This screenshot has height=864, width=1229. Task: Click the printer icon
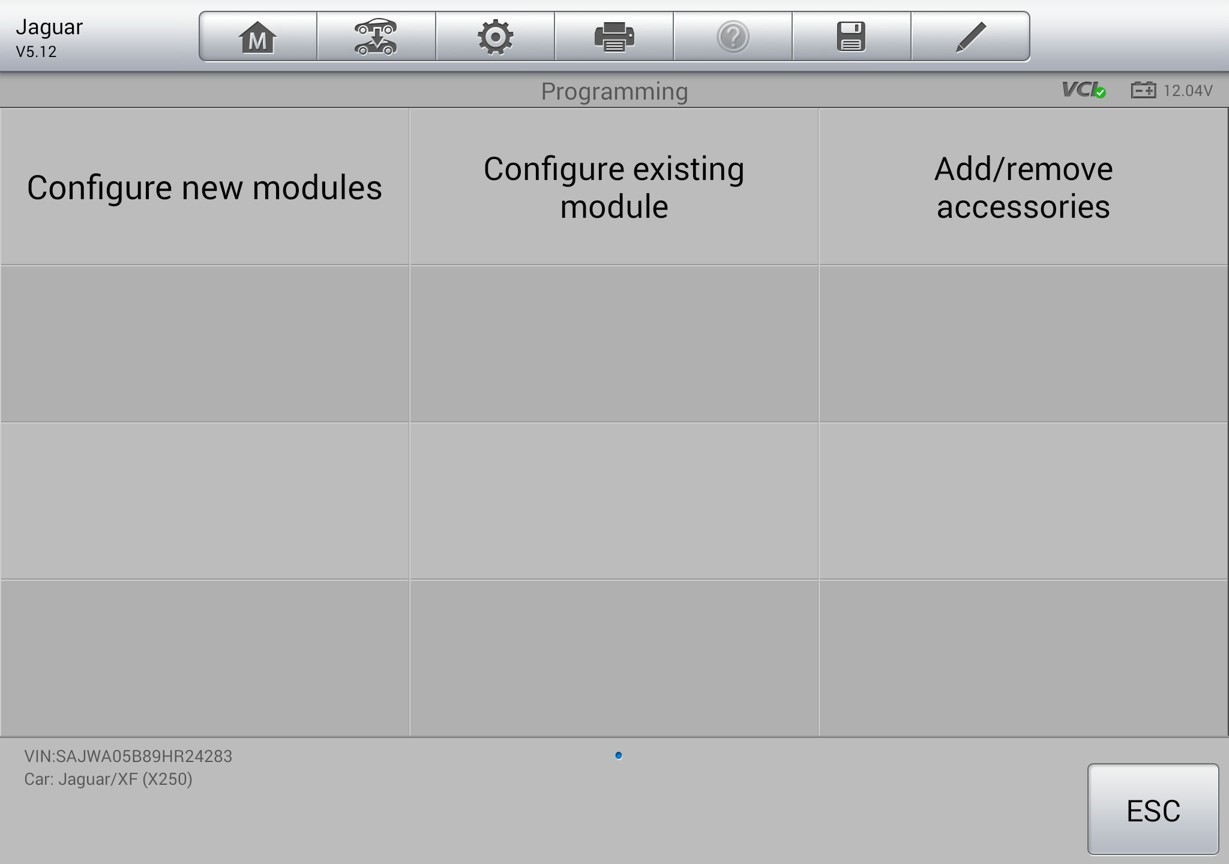(614, 37)
